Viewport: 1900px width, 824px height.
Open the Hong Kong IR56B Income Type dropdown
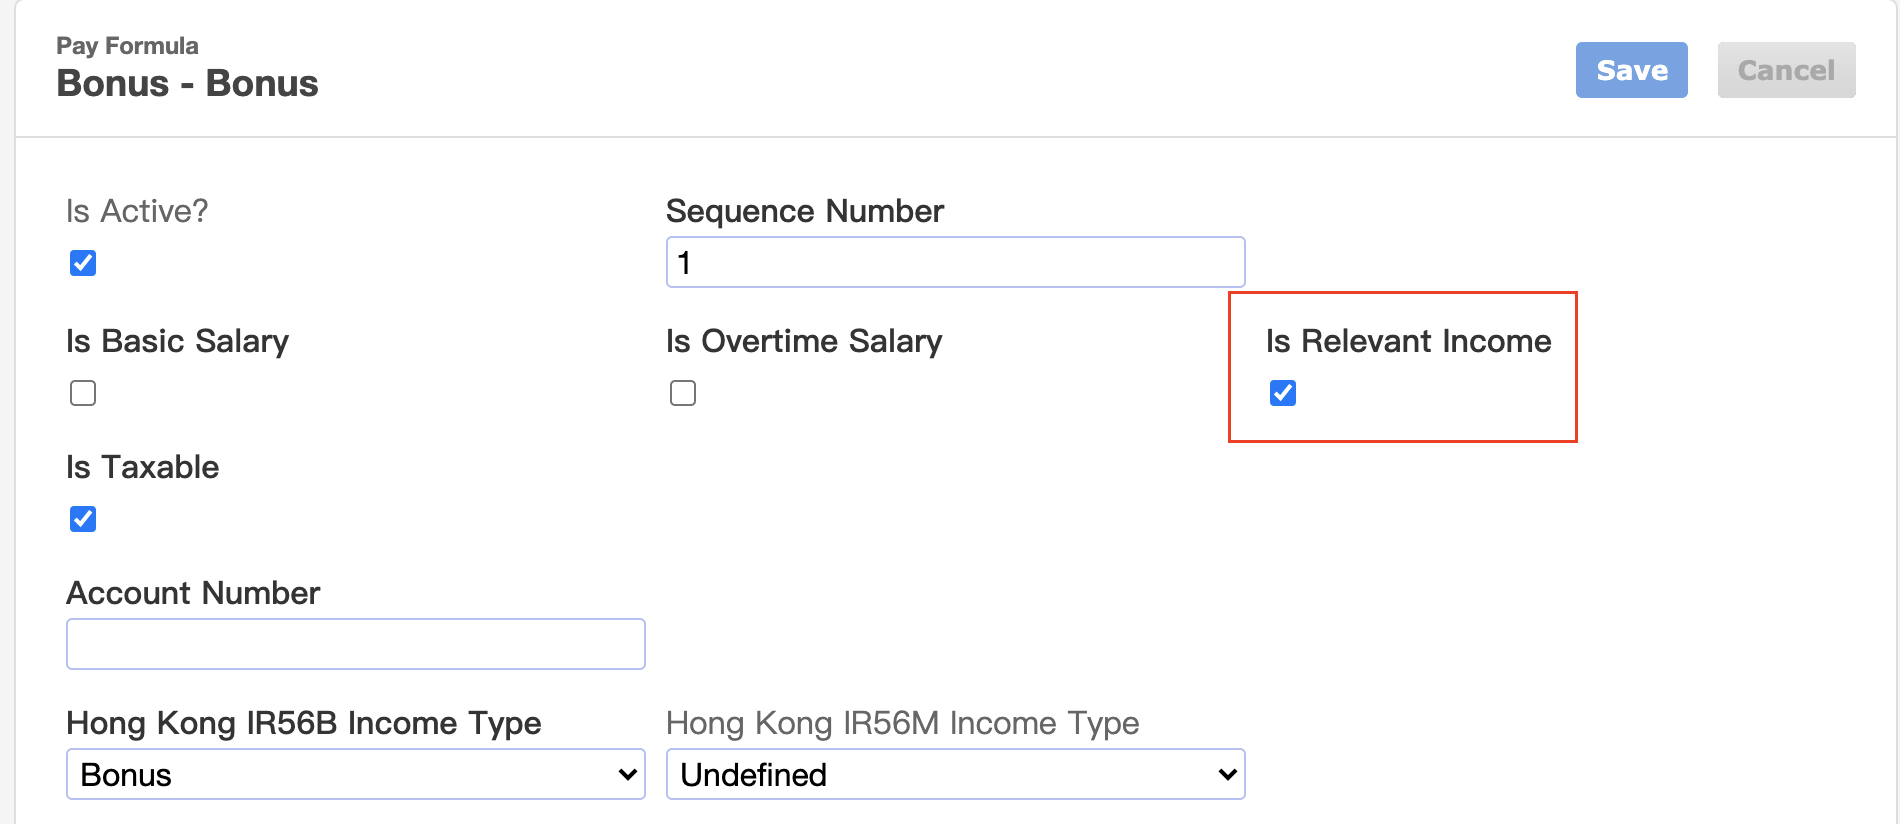tap(355, 774)
